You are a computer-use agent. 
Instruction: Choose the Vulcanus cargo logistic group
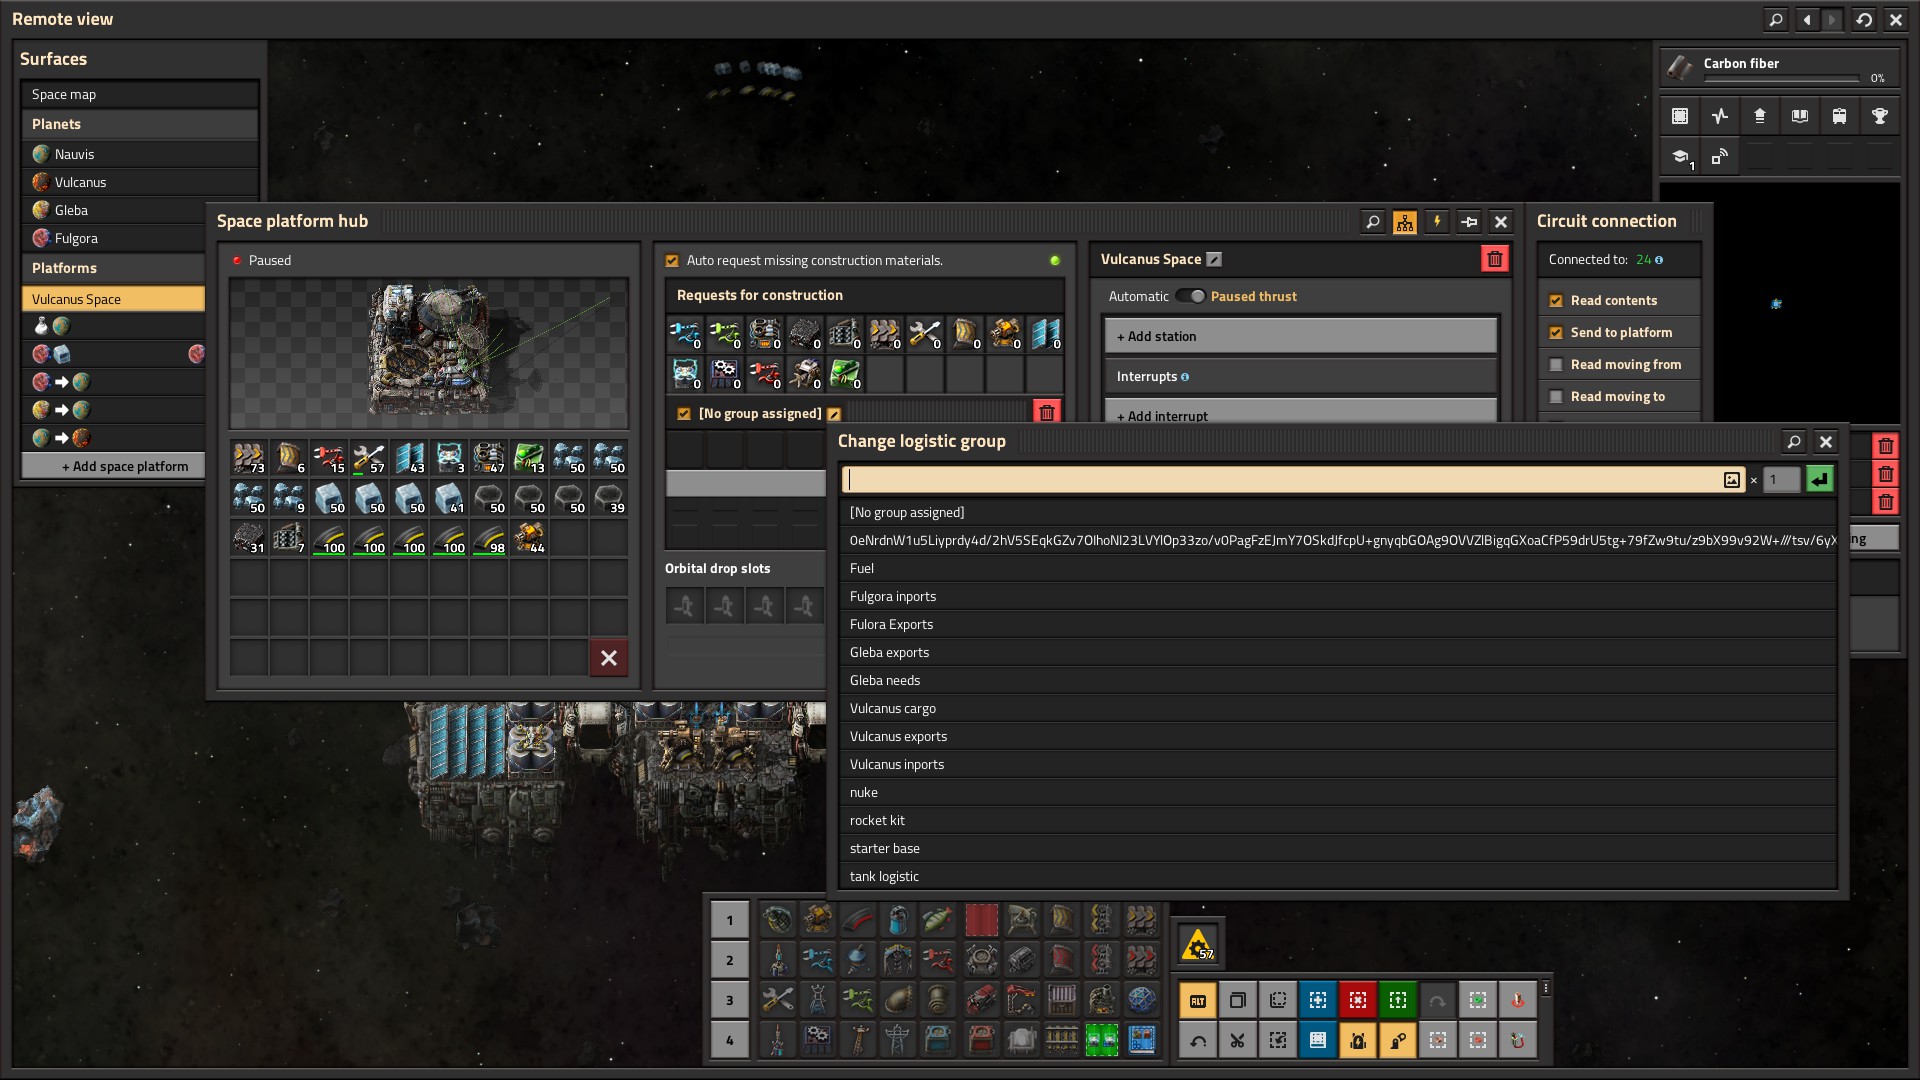coord(1338,708)
